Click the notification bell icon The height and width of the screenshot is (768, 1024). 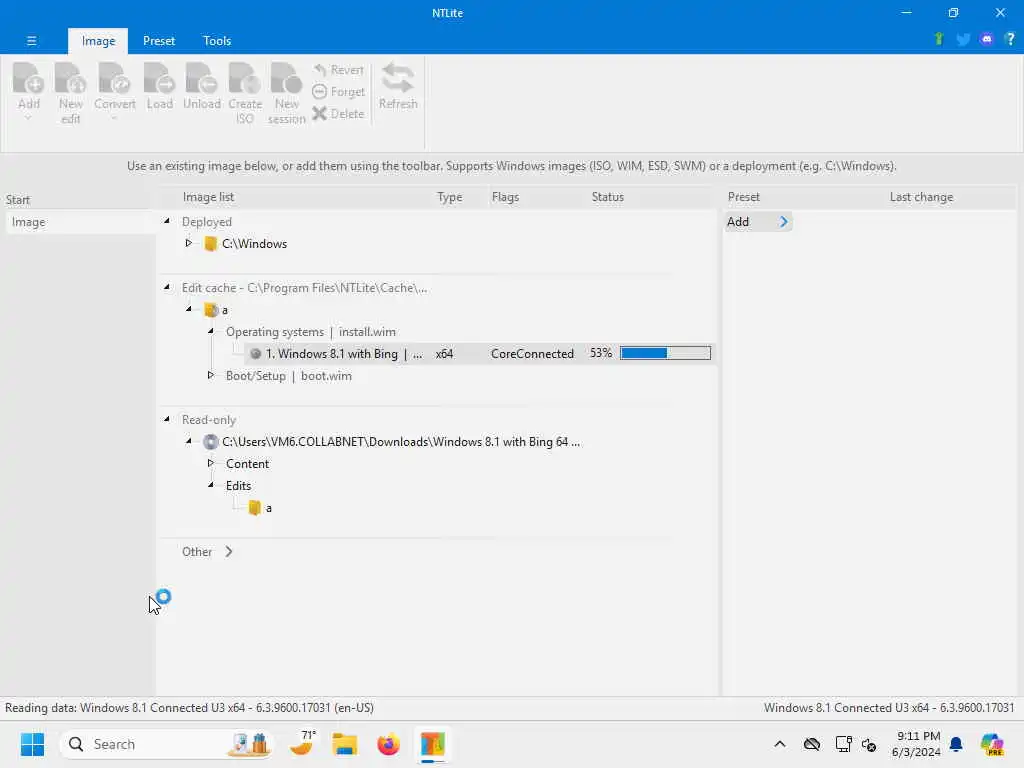(x=956, y=744)
